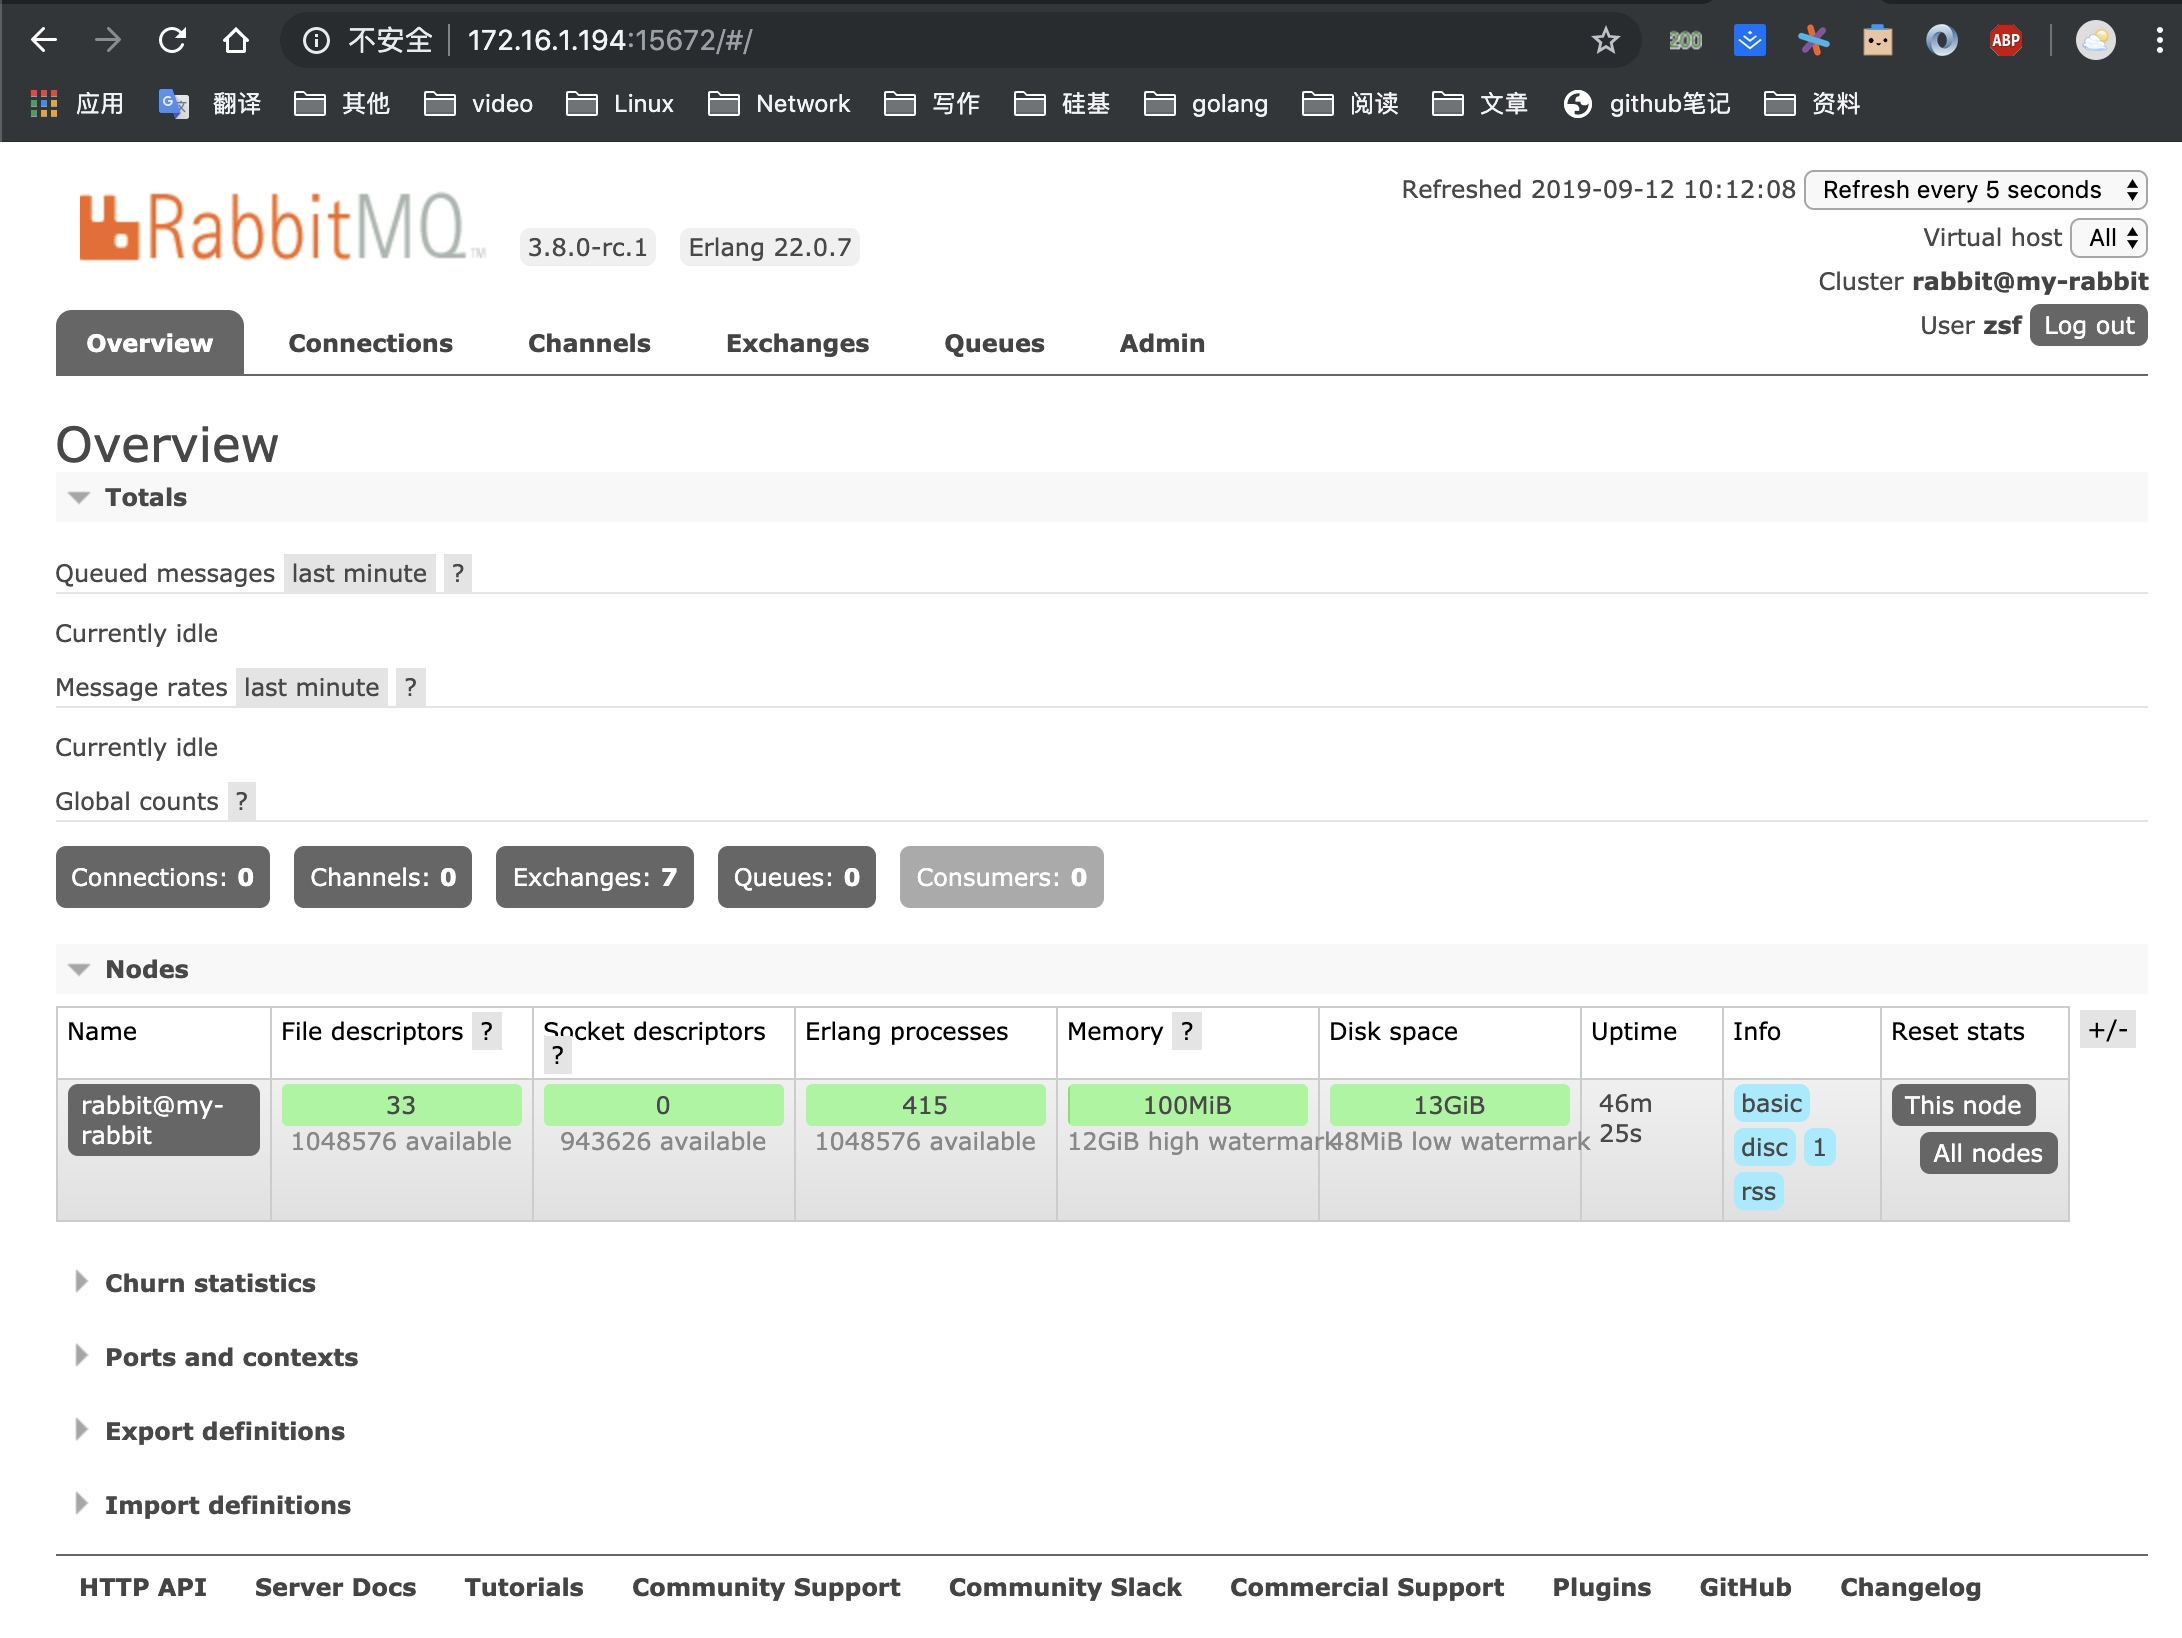Click the Google Translate bookmark icon
Image resolution: width=2182 pixels, height=1638 pixels.
click(x=174, y=104)
